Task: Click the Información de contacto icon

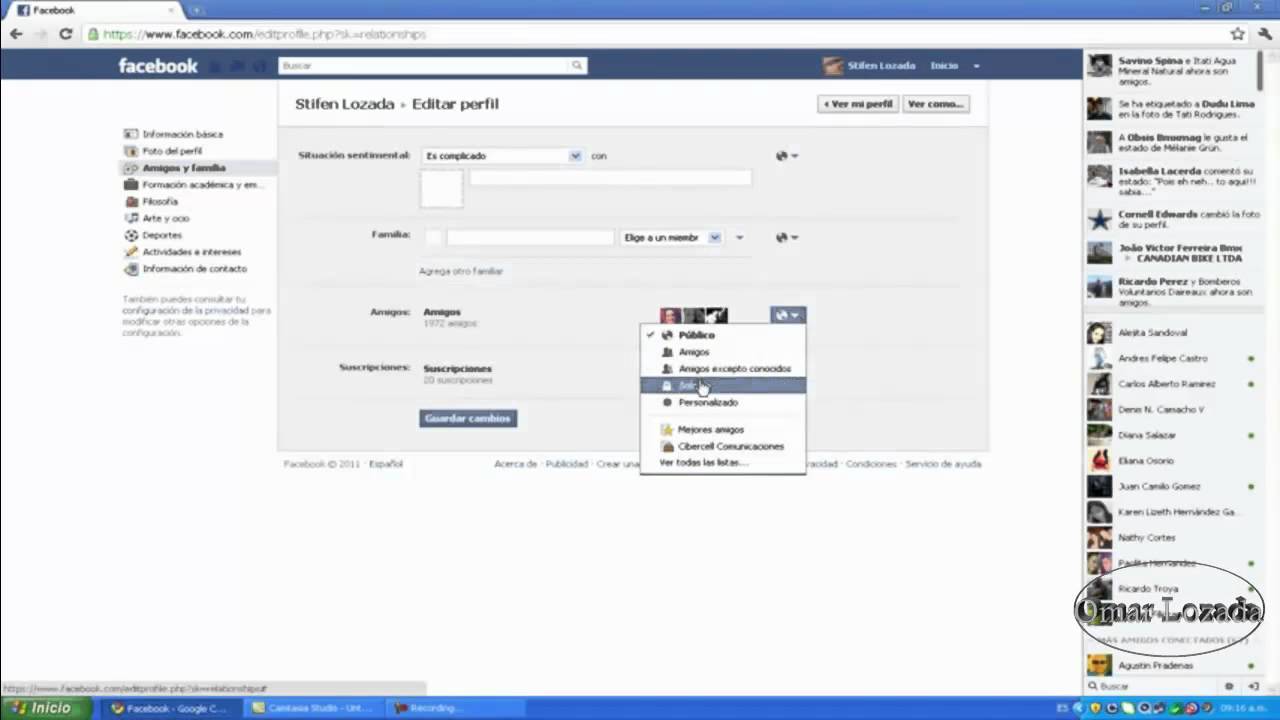Action: [x=131, y=269]
